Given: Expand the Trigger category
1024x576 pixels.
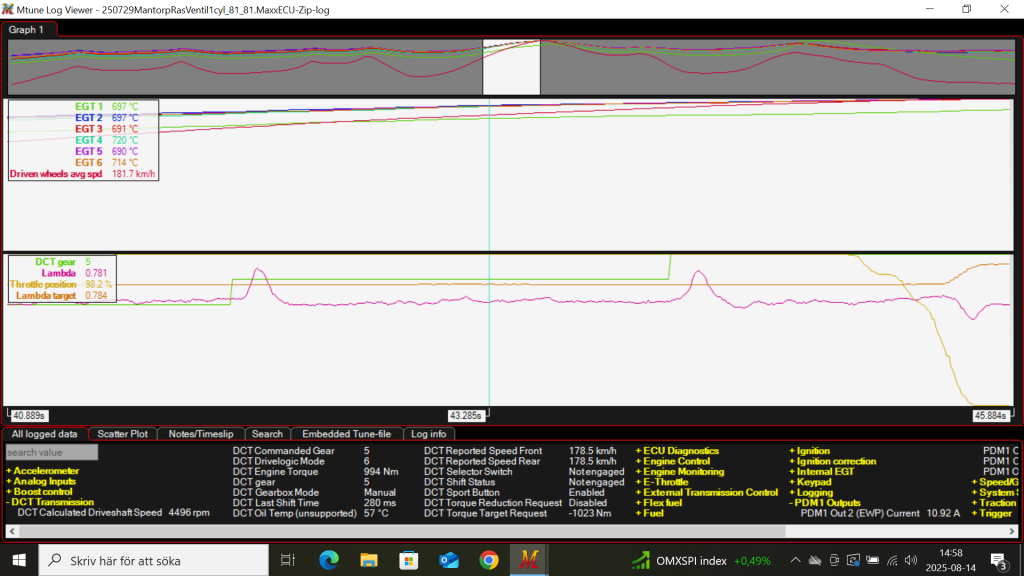Looking at the screenshot, I should tap(991, 513).
